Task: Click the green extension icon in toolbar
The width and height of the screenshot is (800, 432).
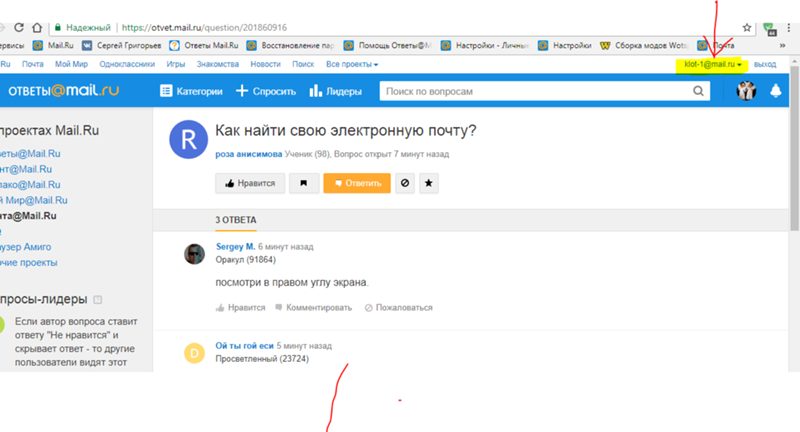Action: (x=769, y=29)
